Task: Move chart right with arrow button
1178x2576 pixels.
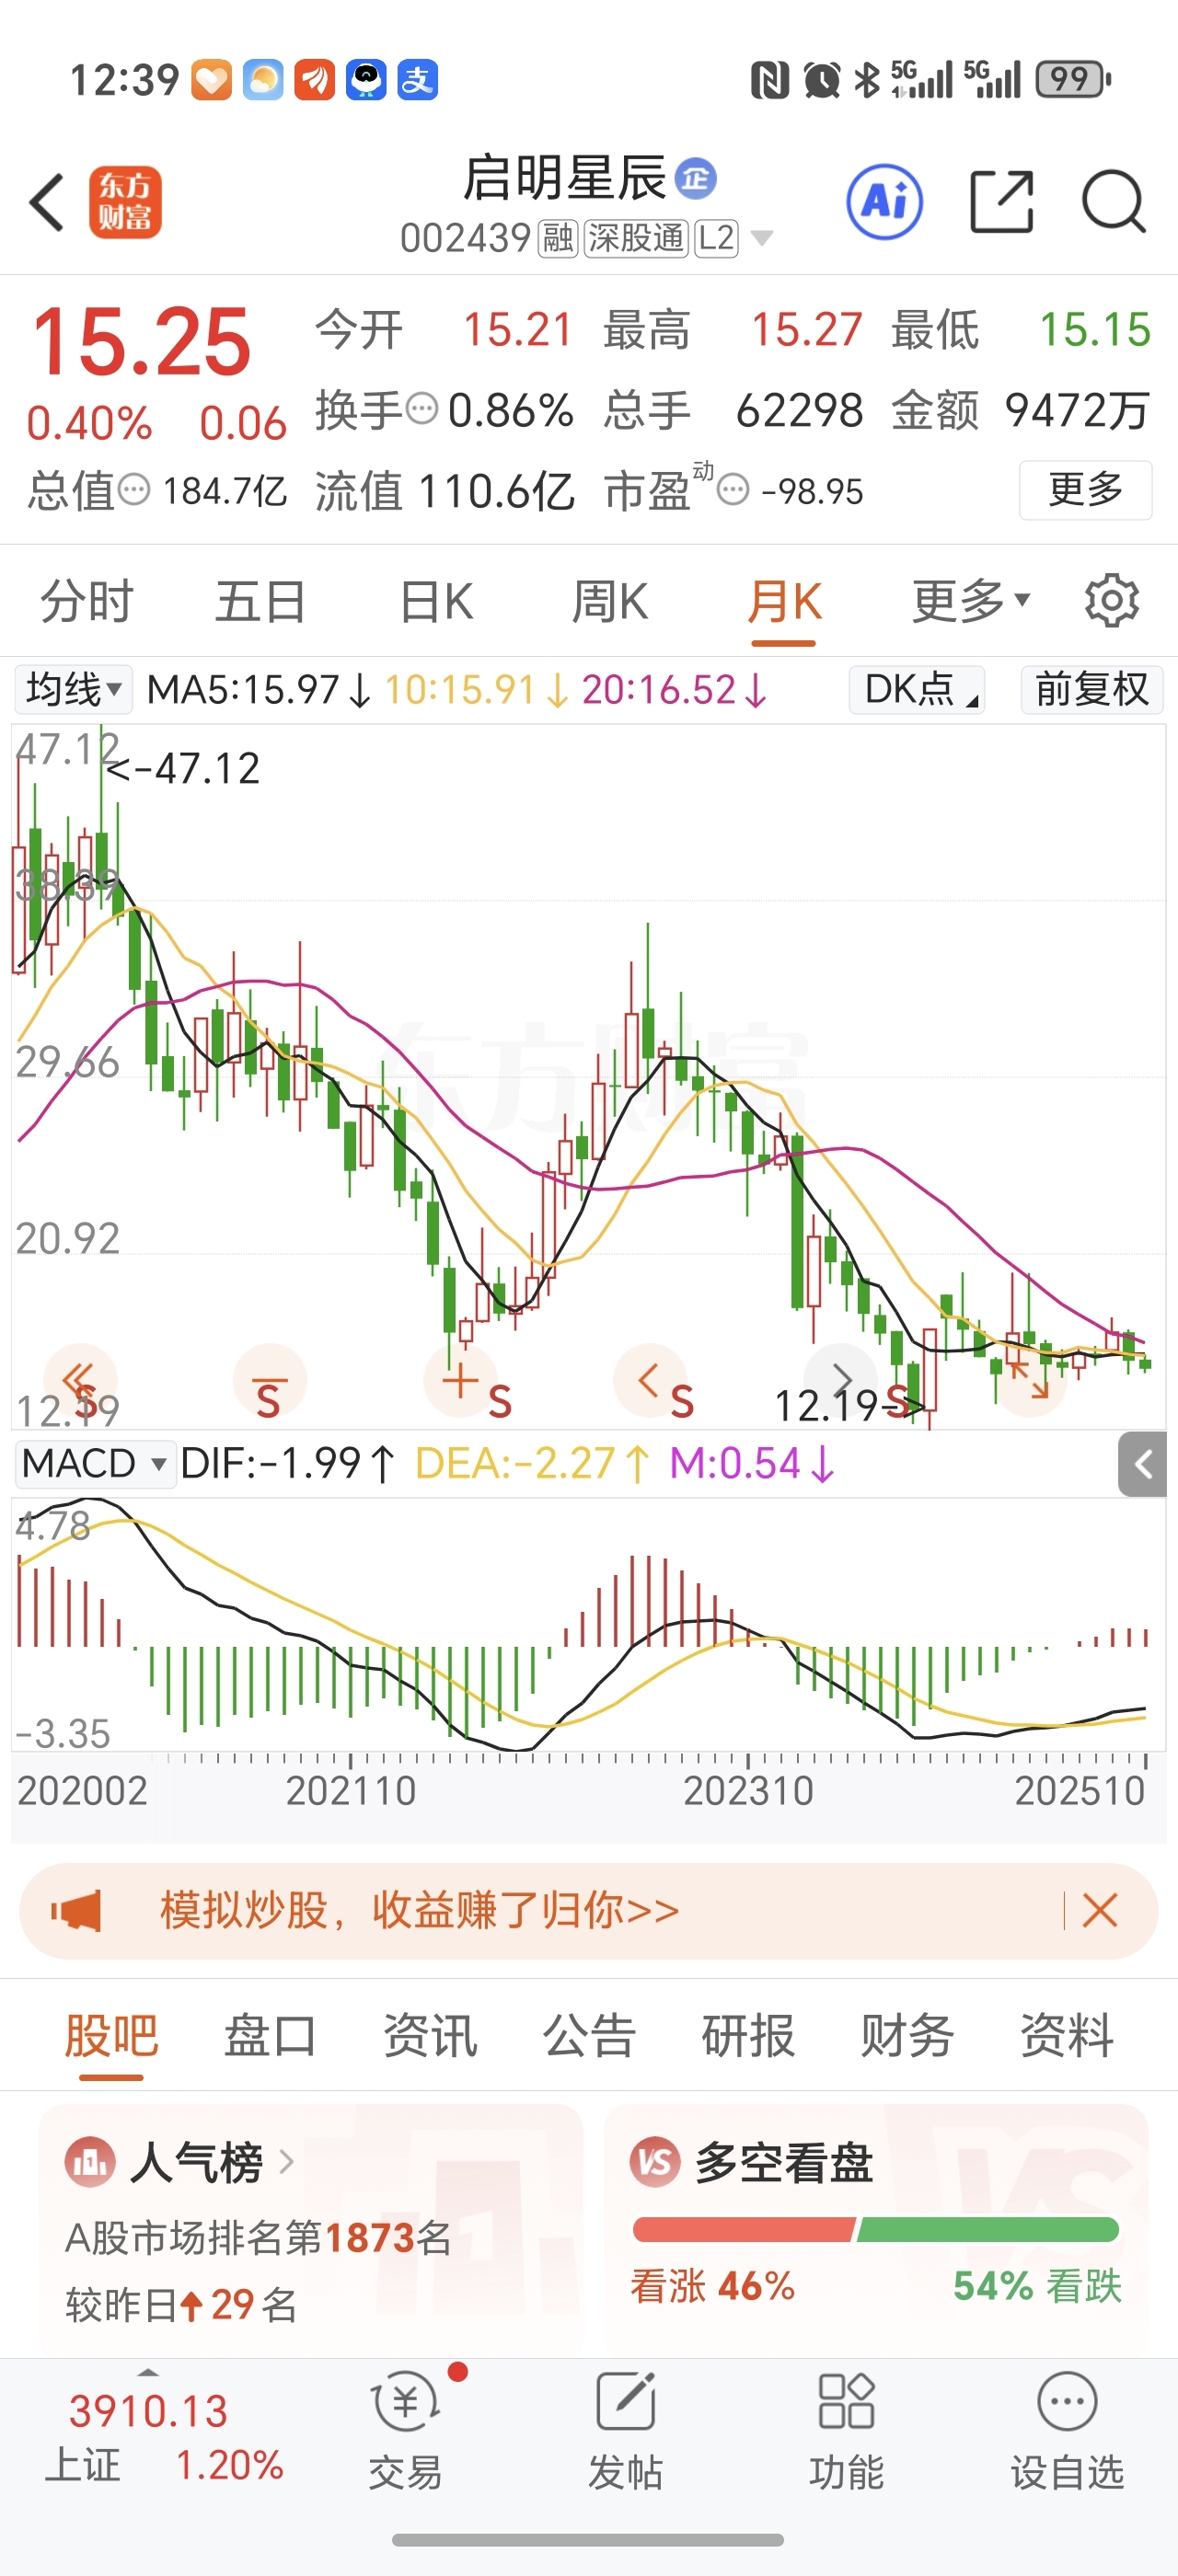Action: click(x=840, y=1380)
